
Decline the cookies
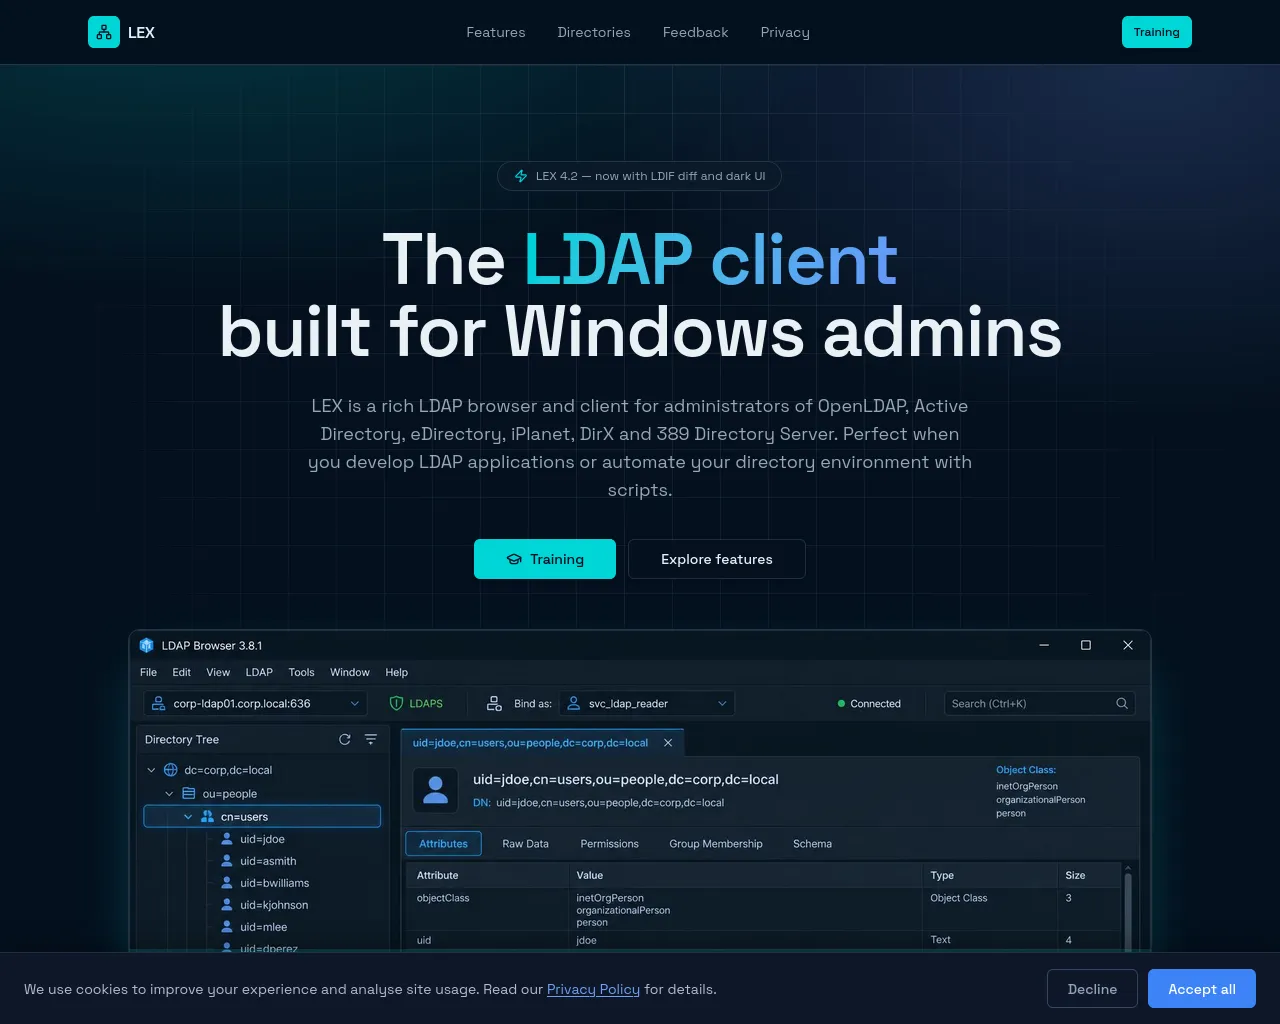pyautogui.click(x=1092, y=989)
